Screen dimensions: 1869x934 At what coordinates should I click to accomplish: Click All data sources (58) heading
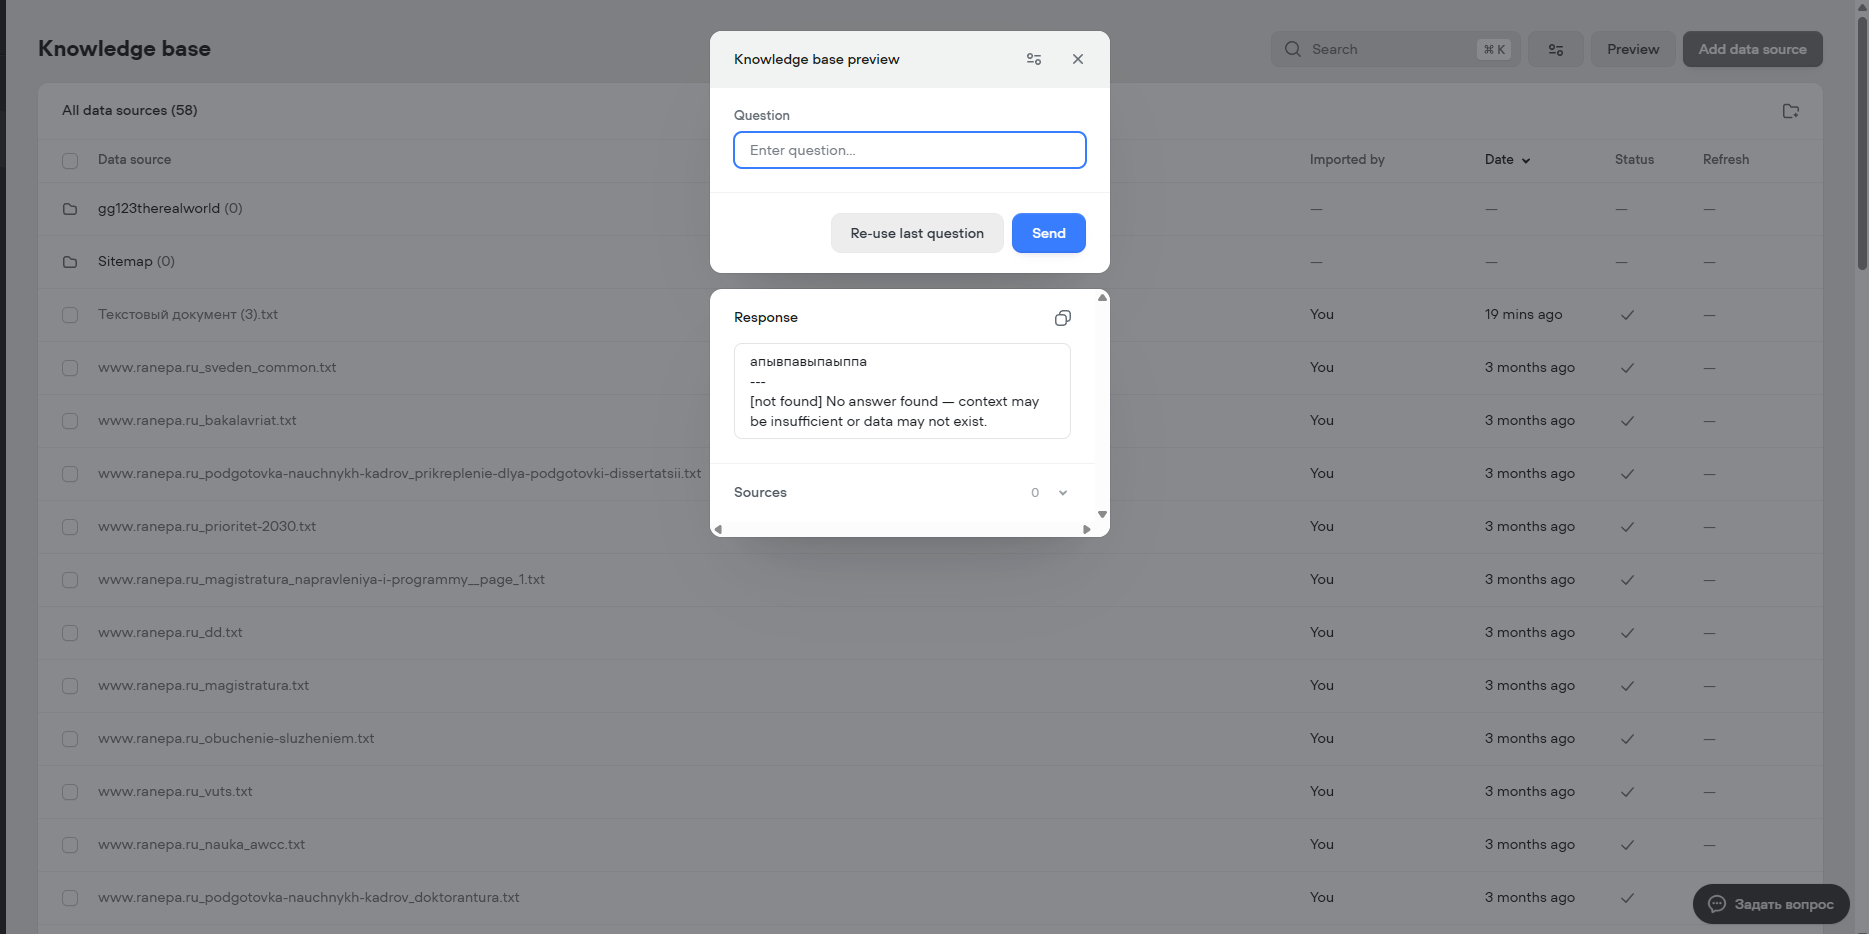(x=130, y=110)
